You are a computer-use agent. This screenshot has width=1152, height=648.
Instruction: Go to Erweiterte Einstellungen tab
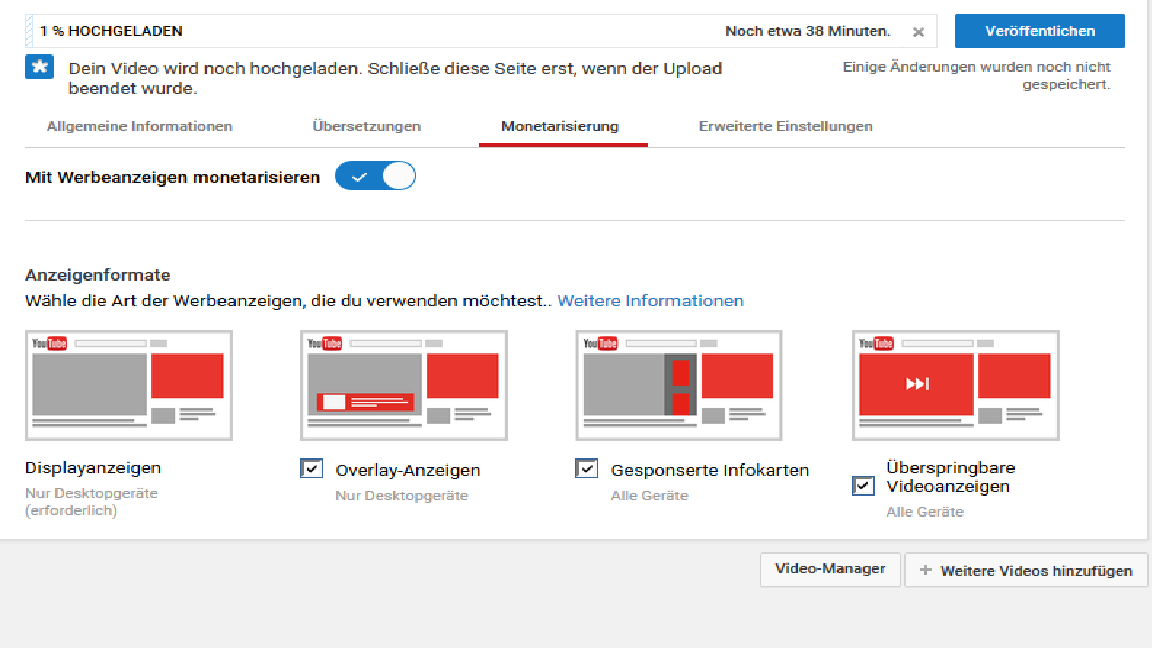pyautogui.click(x=785, y=127)
